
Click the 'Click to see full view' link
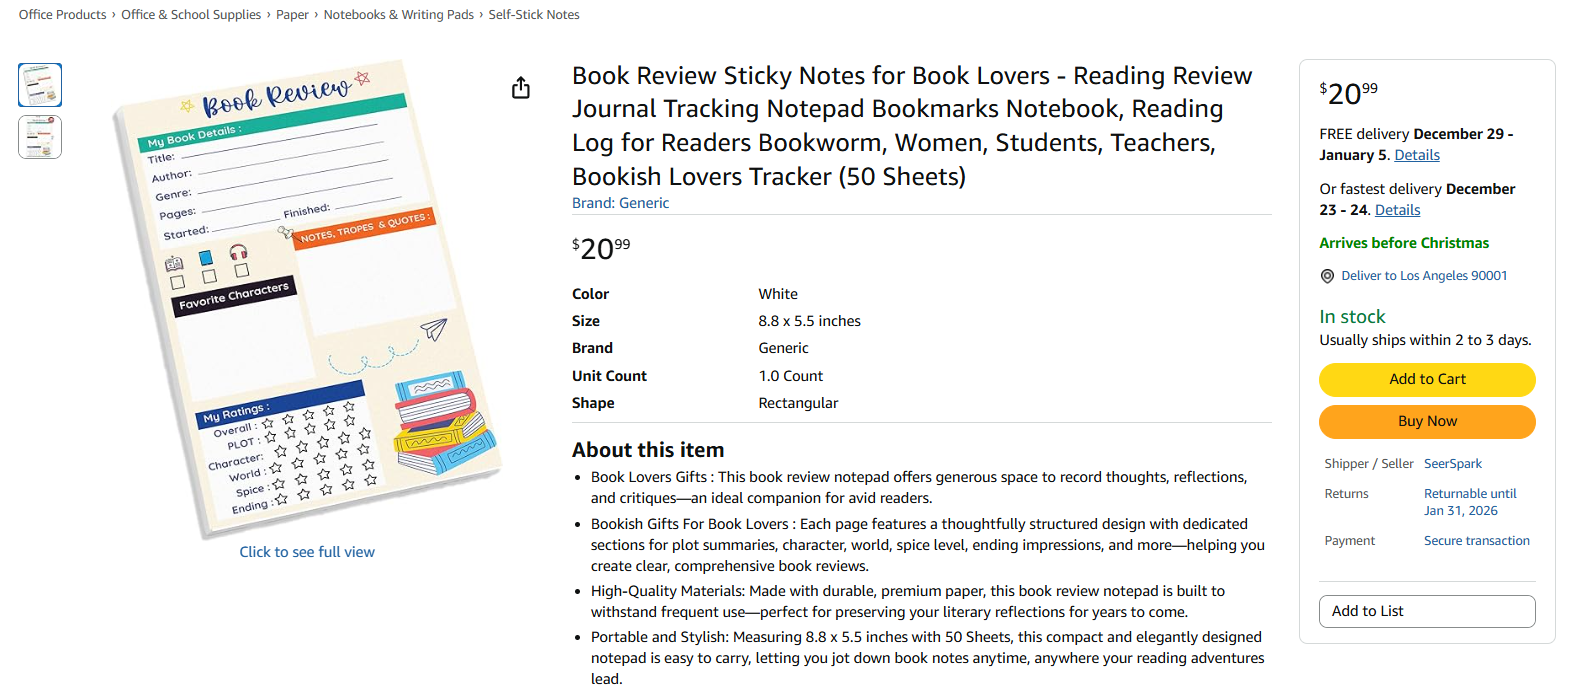click(x=307, y=552)
